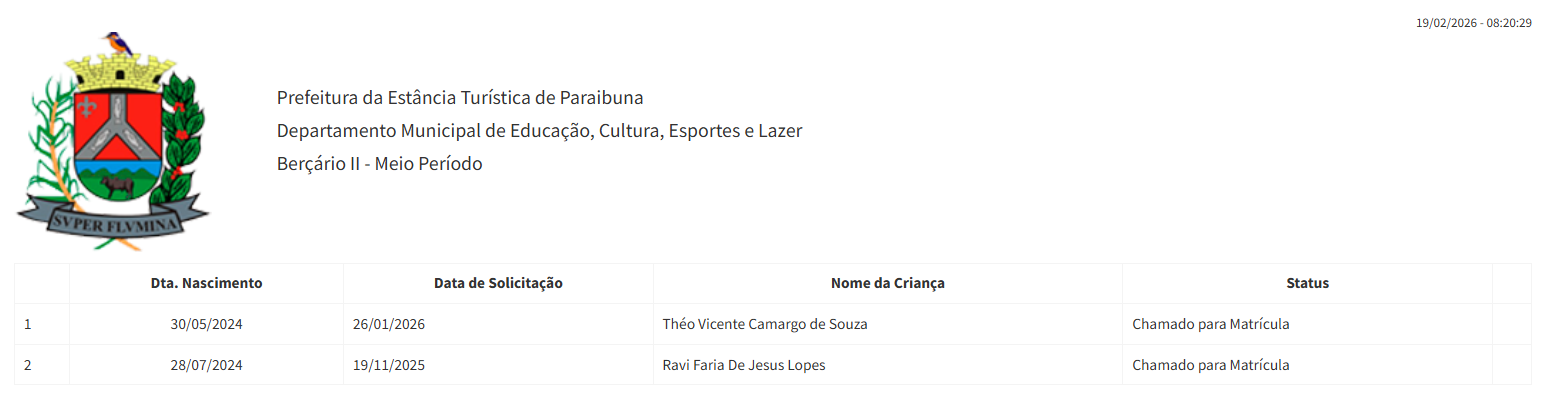Click birth date 30/05/2024
Viewport: 1546px width, 404px height.
point(207,324)
